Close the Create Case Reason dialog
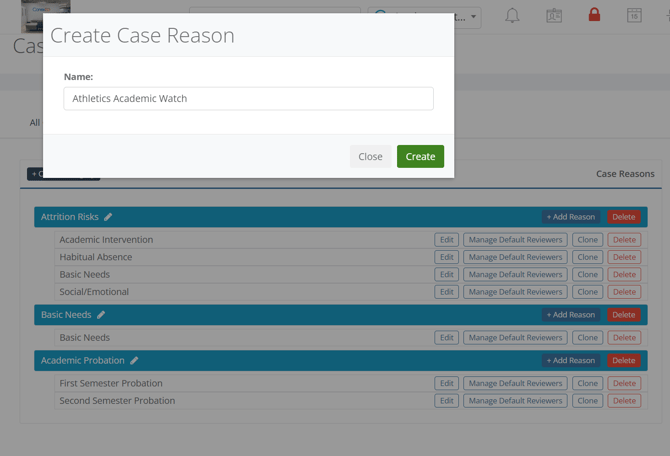Image resolution: width=670 pixels, height=456 pixels. pyautogui.click(x=370, y=156)
